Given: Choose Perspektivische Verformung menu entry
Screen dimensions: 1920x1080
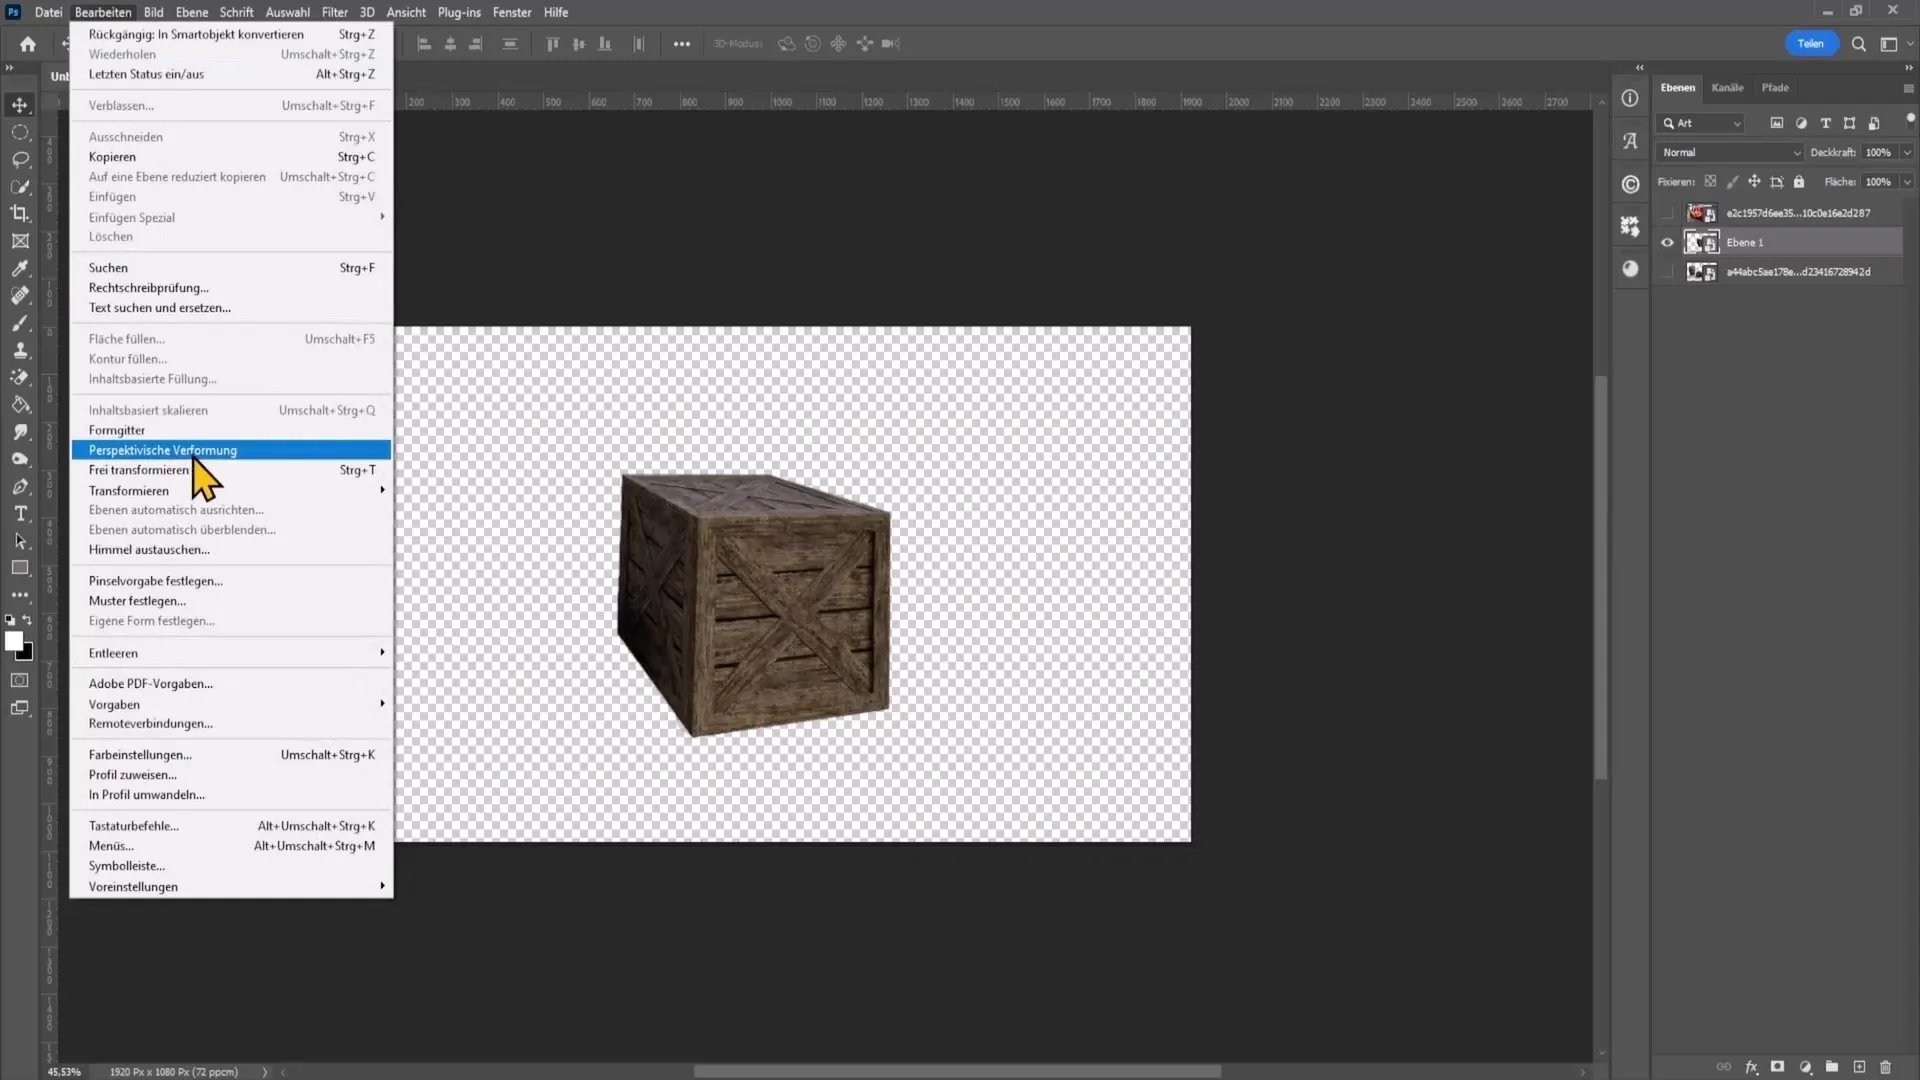Looking at the screenshot, I should 231,450.
